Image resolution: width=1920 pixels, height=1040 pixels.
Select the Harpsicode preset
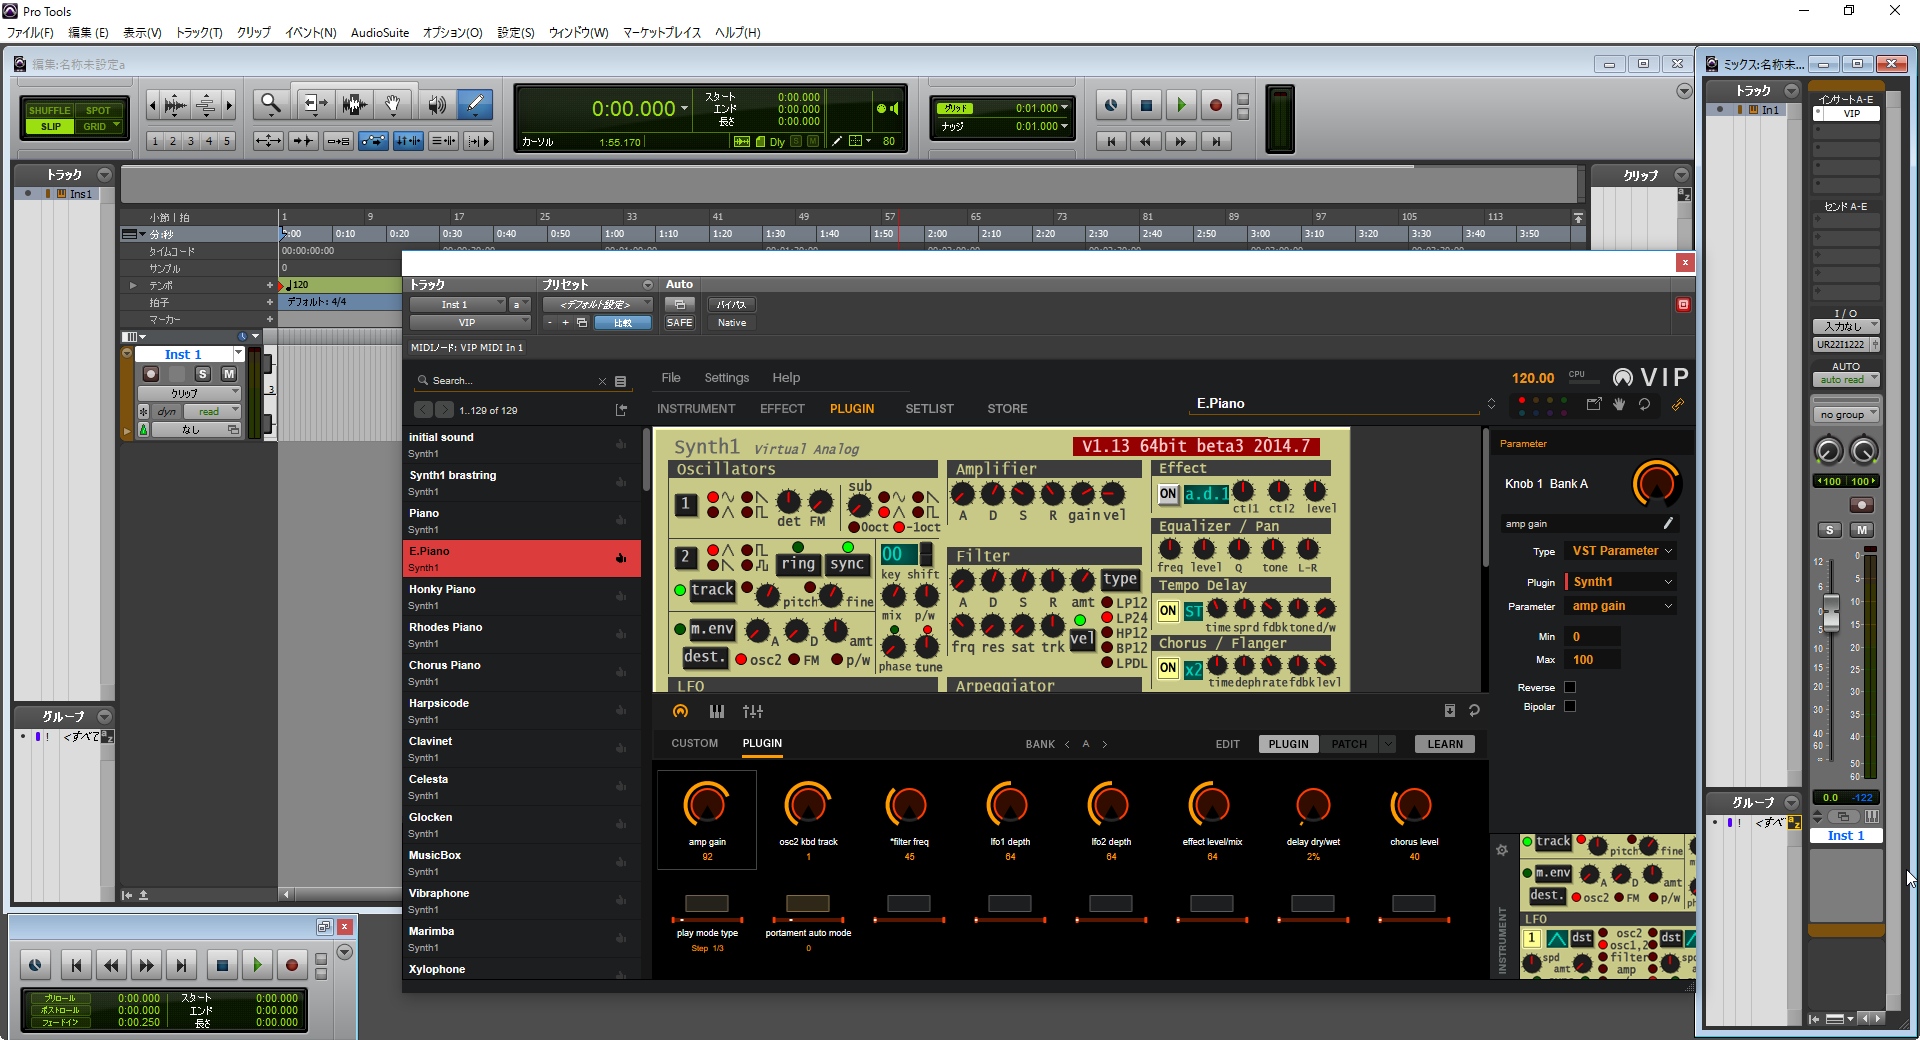522,711
